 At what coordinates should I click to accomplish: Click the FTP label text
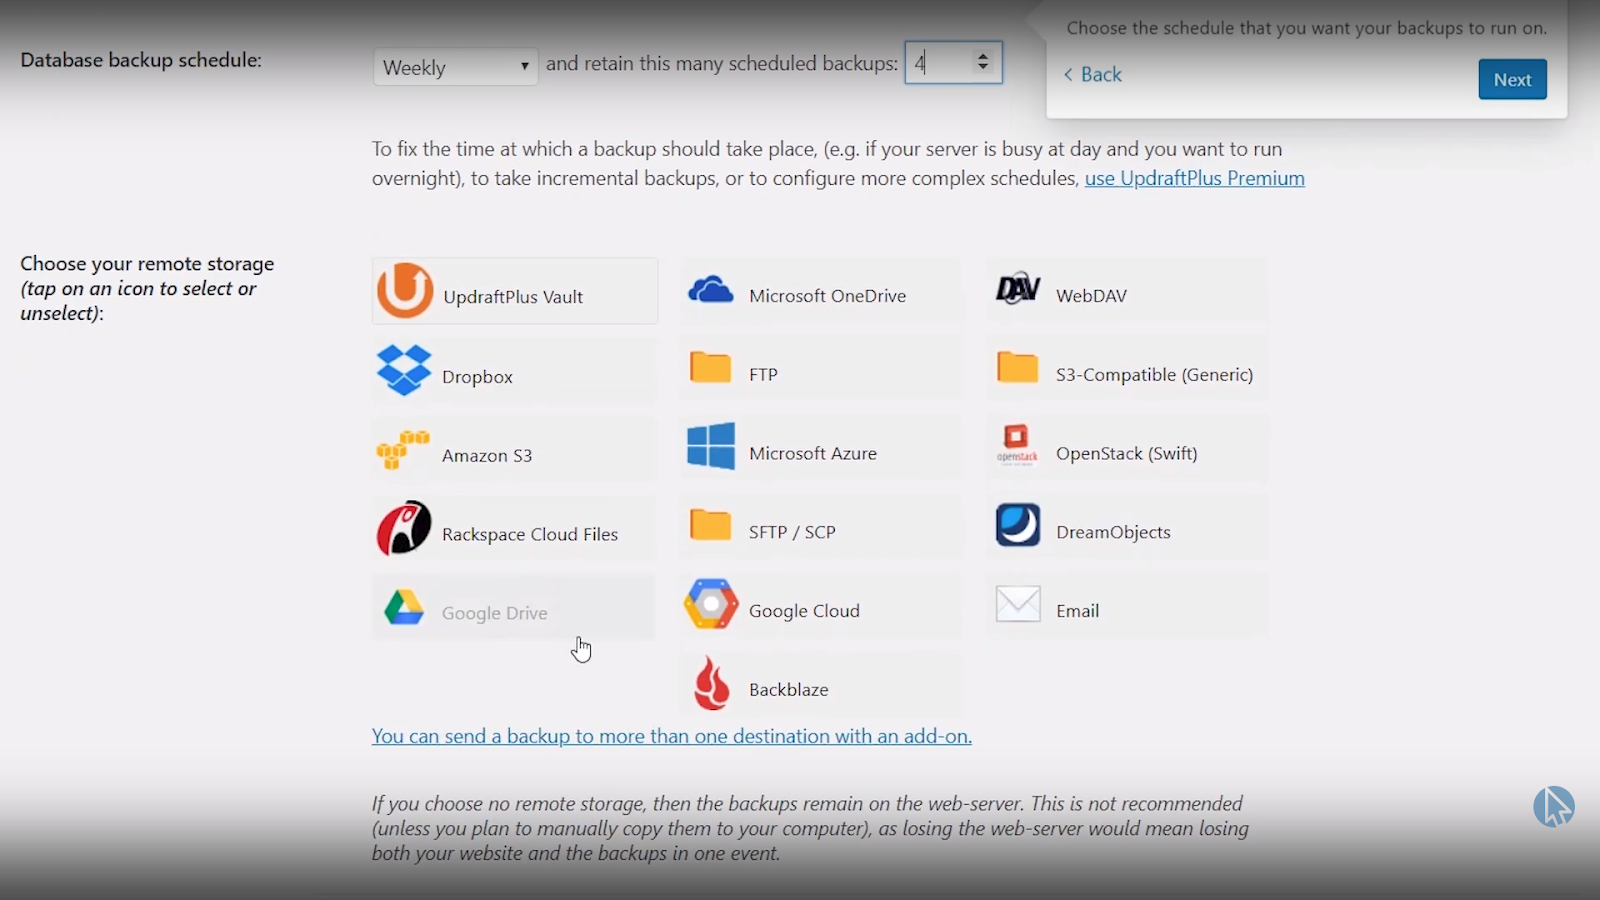click(x=763, y=374)
